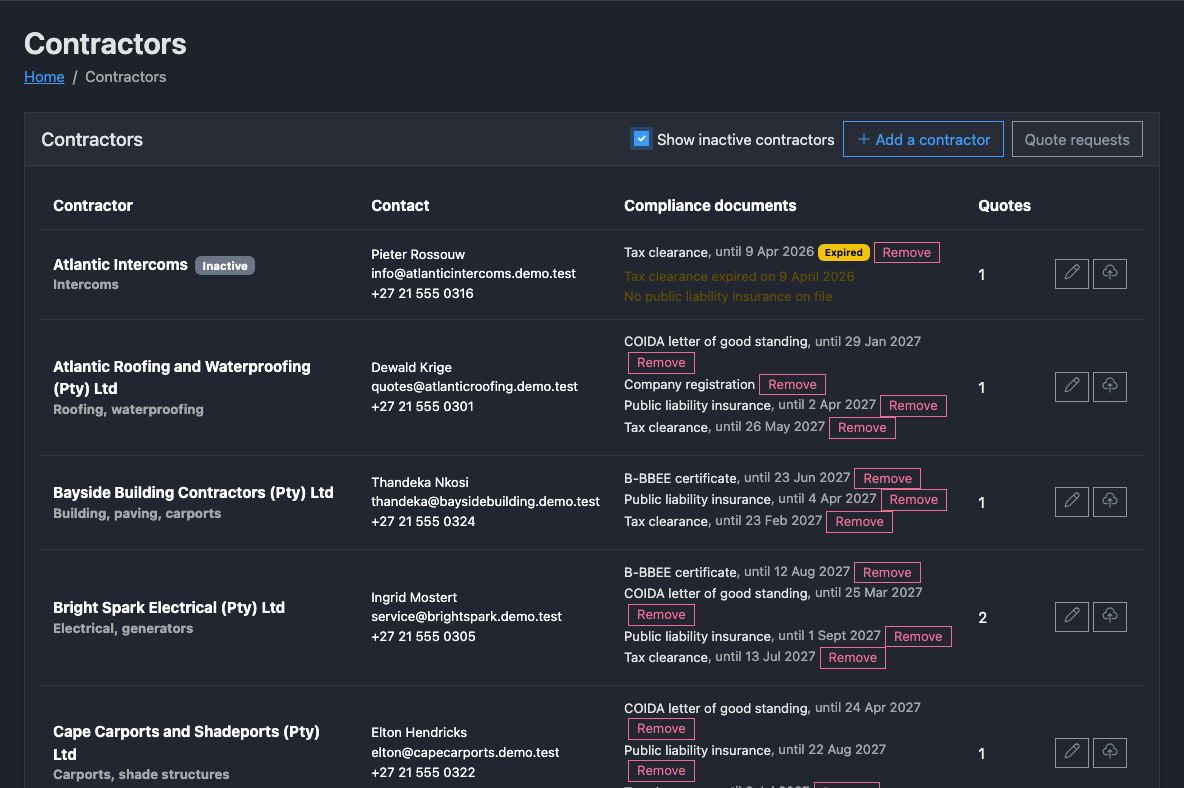Remove Bayside B-BBEE certificate
The height and width of the screenshot is (788, 1184).
887,479
